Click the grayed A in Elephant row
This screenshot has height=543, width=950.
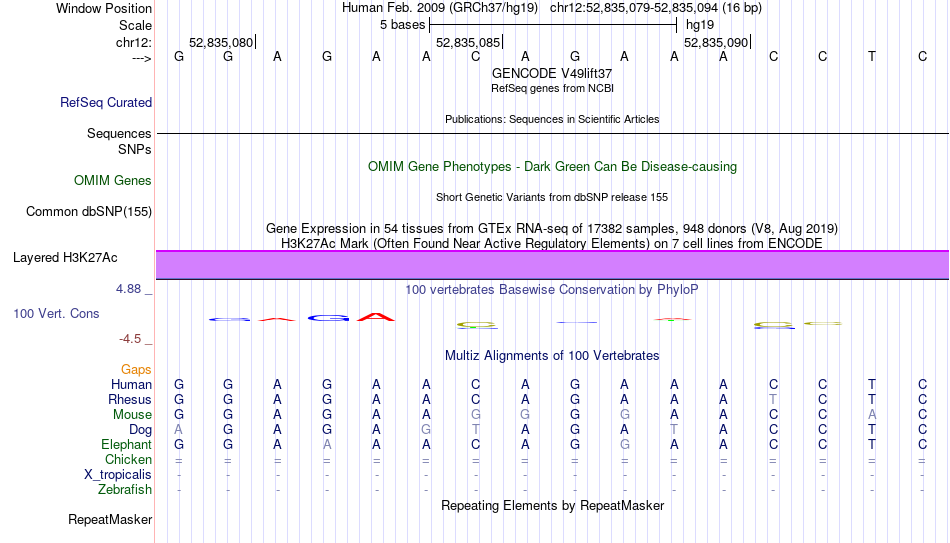point(327,445)
